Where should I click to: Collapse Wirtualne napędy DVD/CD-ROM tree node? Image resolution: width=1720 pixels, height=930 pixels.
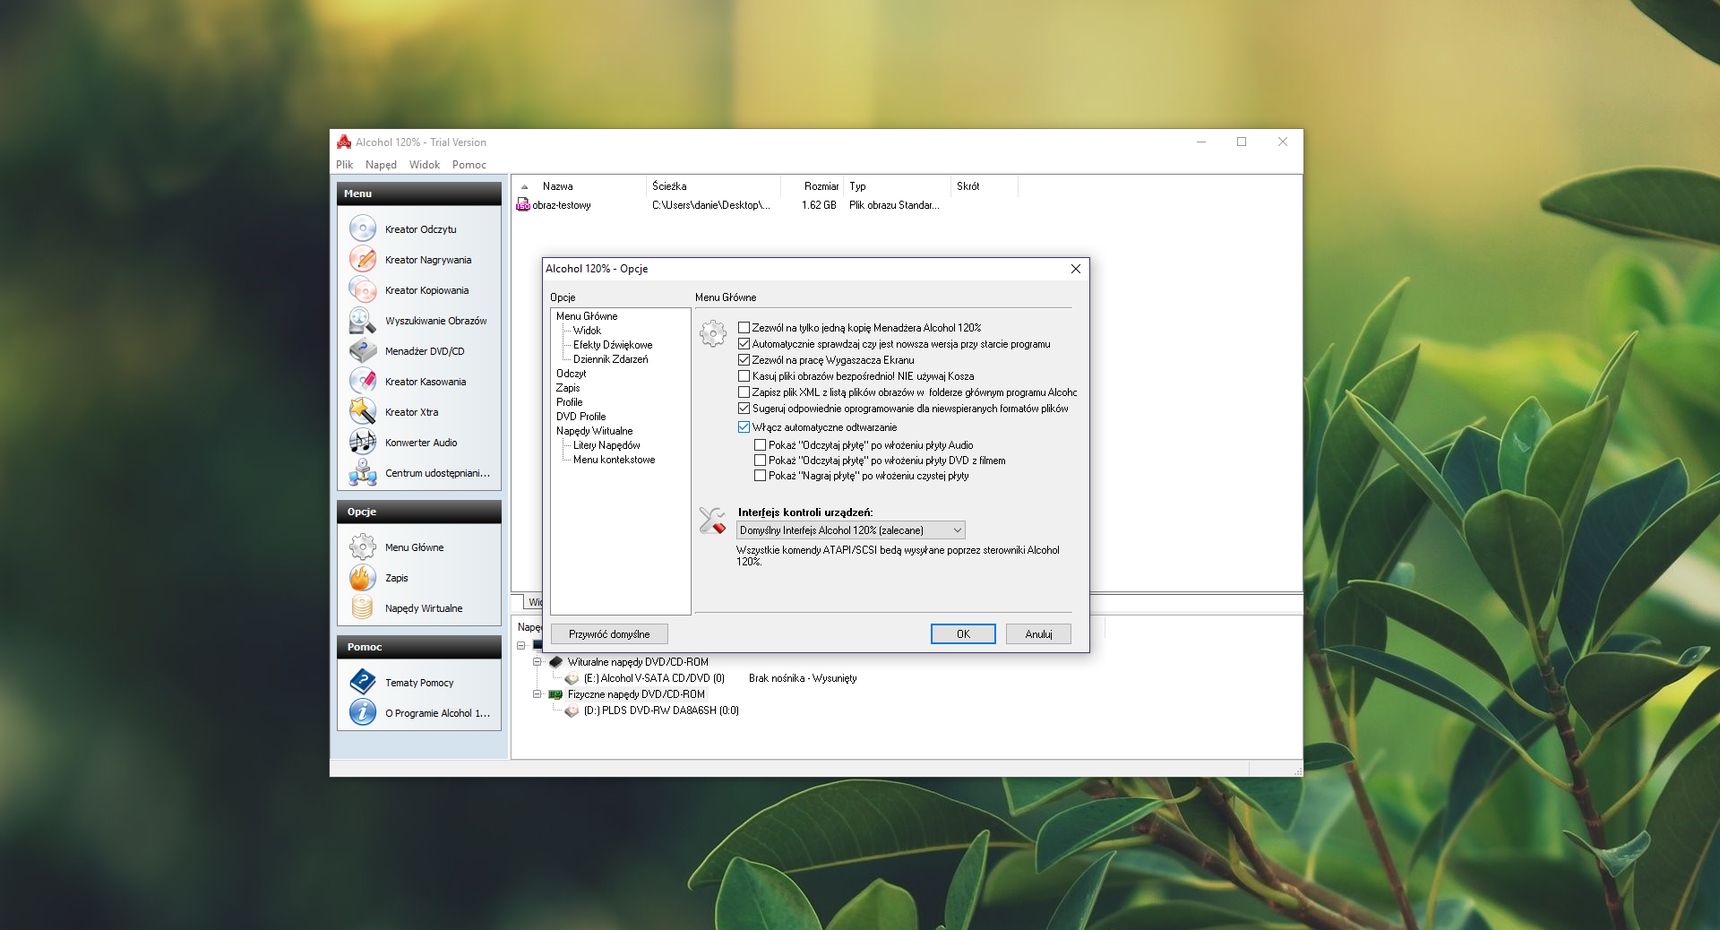click(x=537, y=662)
